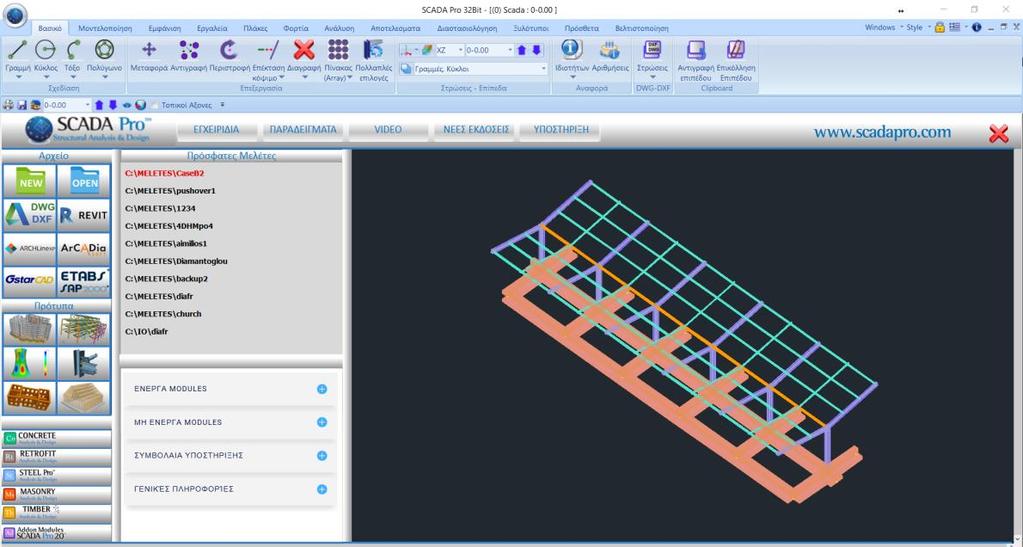Click the ΠΑΡΑΔΕΙΓΜΑΤΑ button
This screenshot has height=547, width=1023.
[x=303, y=130]
